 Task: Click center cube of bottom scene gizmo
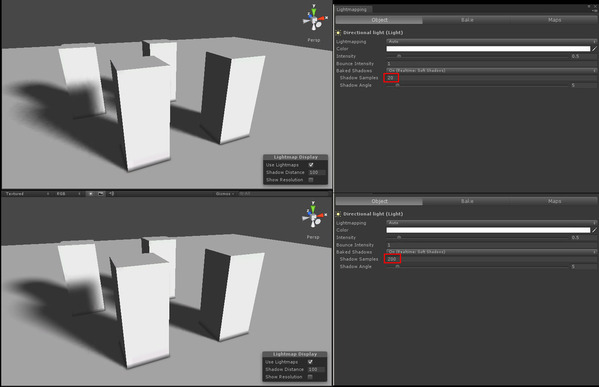[314, 218]
